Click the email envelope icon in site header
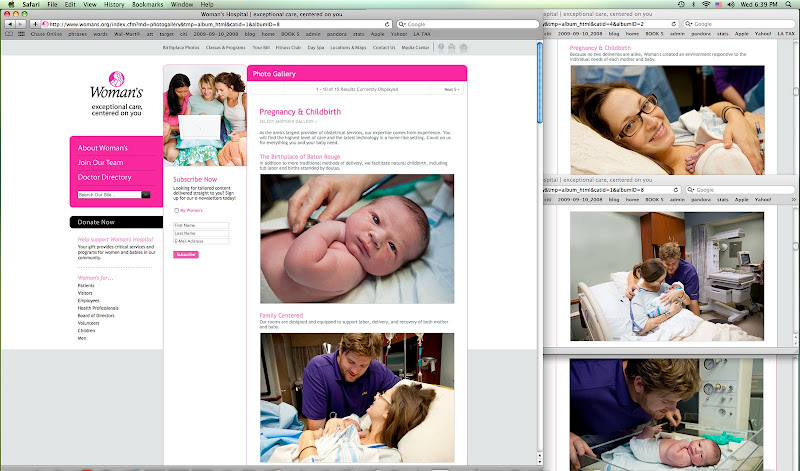This screenshot has width=800, height=471. pos(463,47)
